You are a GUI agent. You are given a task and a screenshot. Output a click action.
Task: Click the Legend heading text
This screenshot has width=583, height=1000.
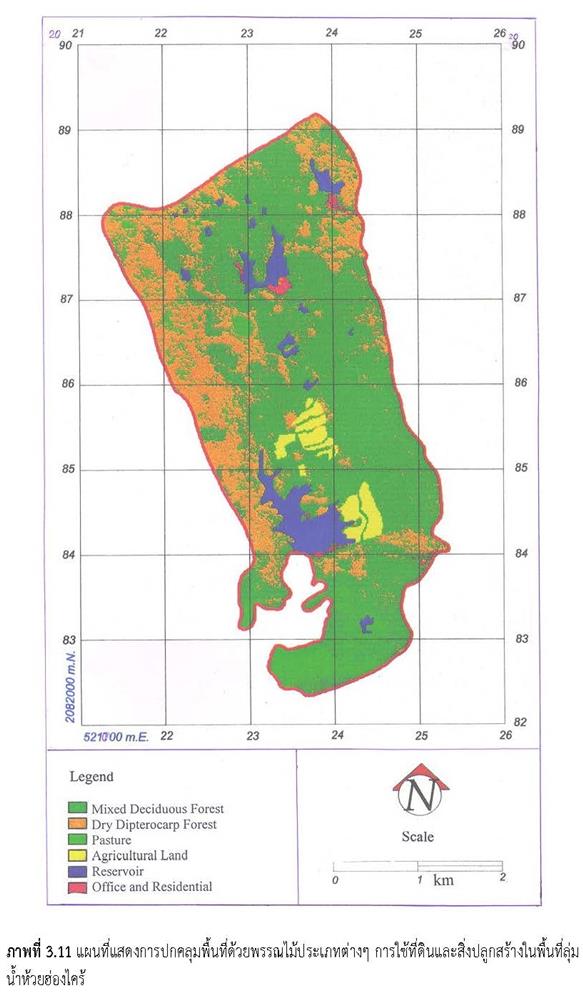[91, 777]
